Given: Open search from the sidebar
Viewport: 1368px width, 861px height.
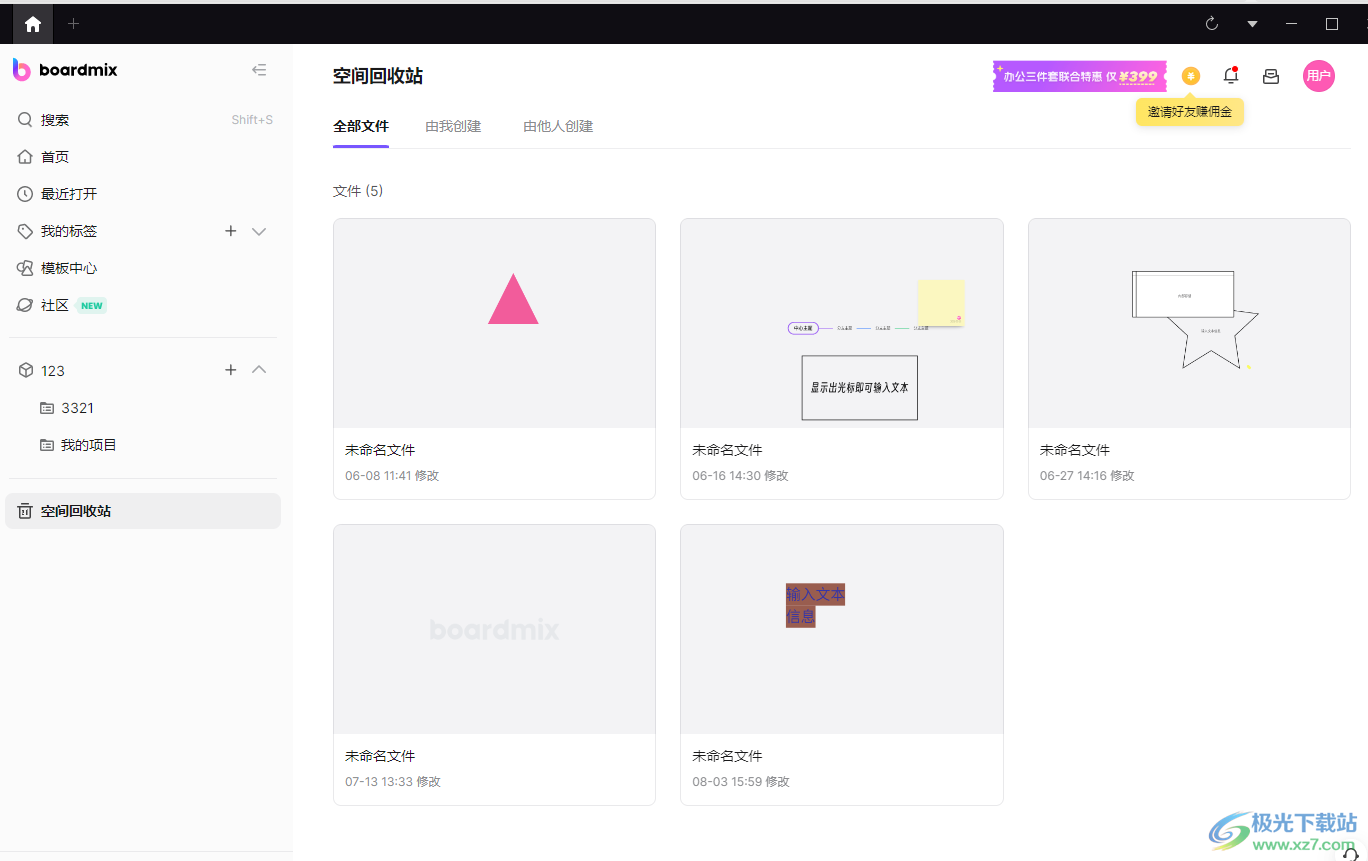Looking at the screenshot, I should (145, 120).
